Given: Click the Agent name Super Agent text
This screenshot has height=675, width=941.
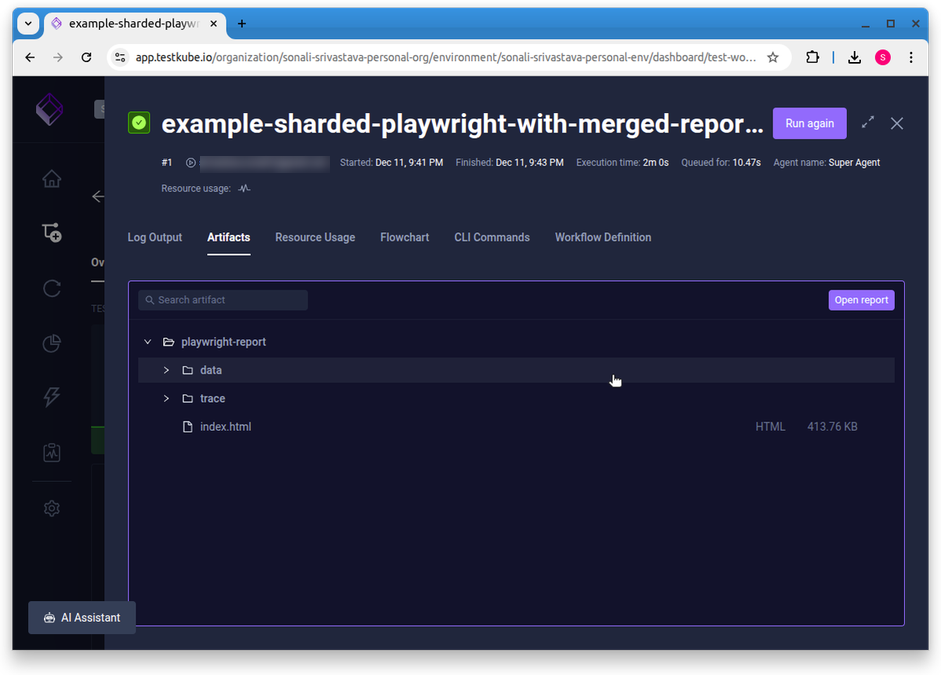Looking at the screenshot, I should pyautogui.click(x=826, y=163).
